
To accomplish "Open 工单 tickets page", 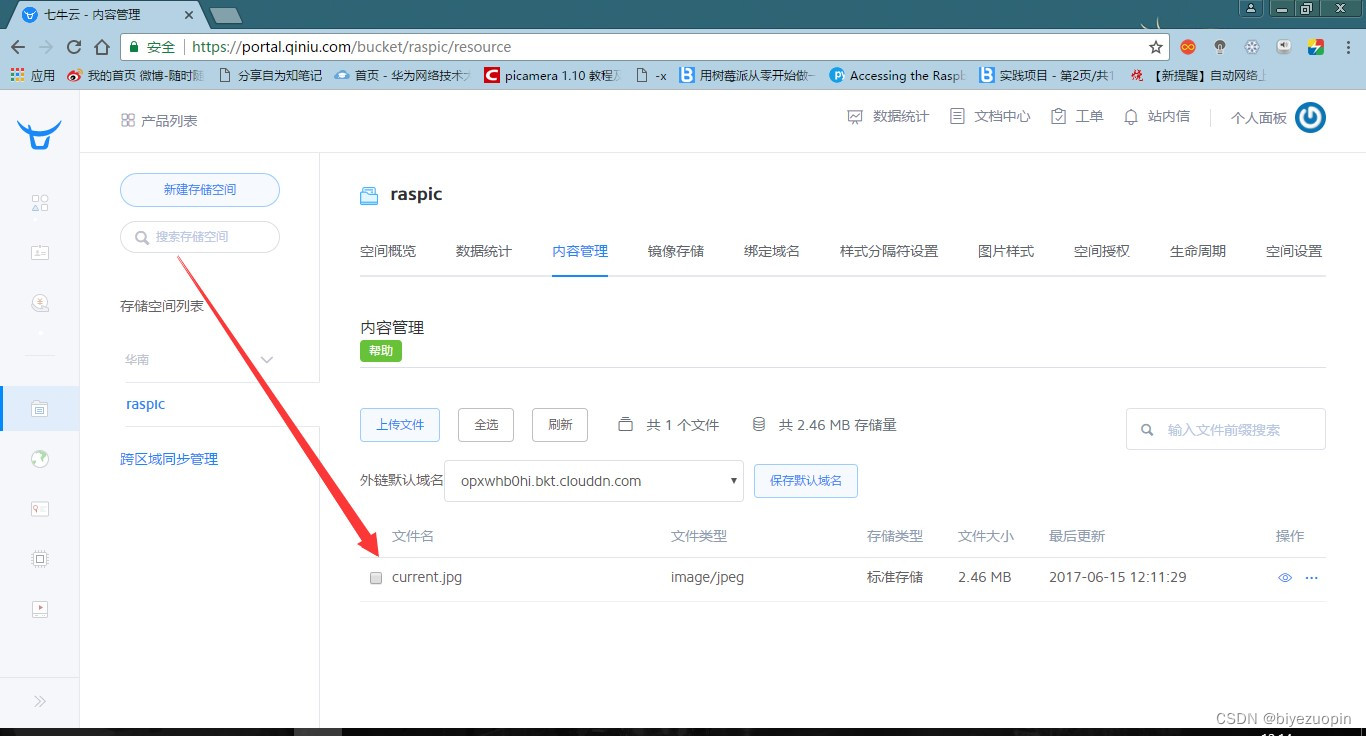I will (x=1077, y=117).
